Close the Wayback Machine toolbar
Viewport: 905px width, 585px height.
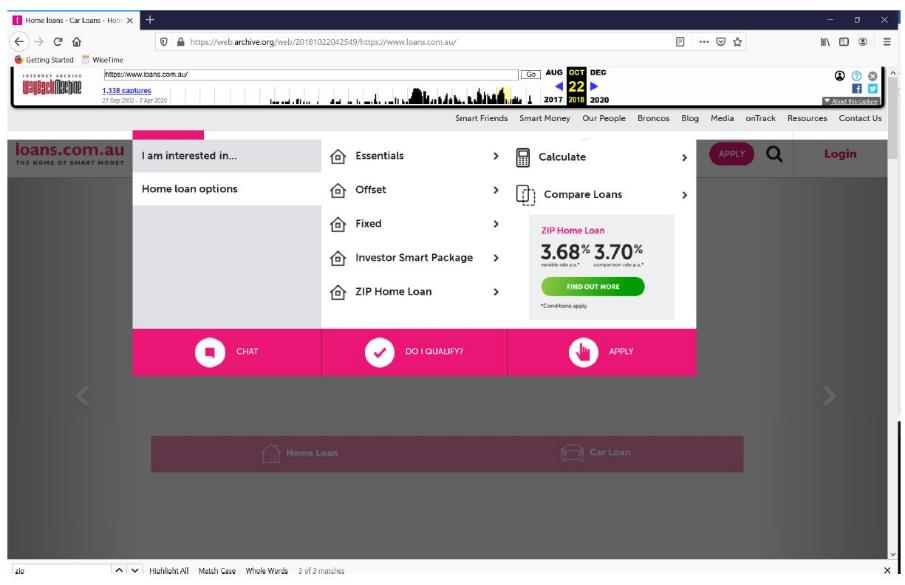pos(873,76)
